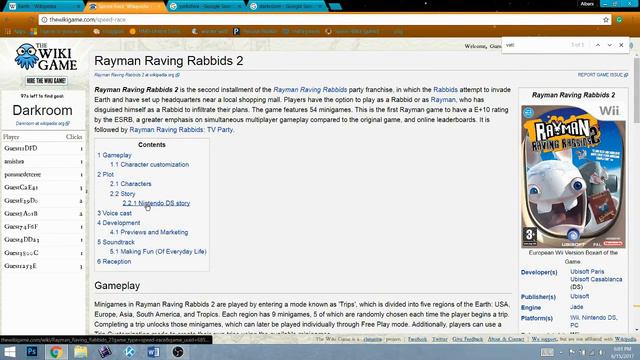The height and width of the screenshot is (360, 640).
Task: Jump to 2.2 Story in contents
Action: (x=122, y=194)
